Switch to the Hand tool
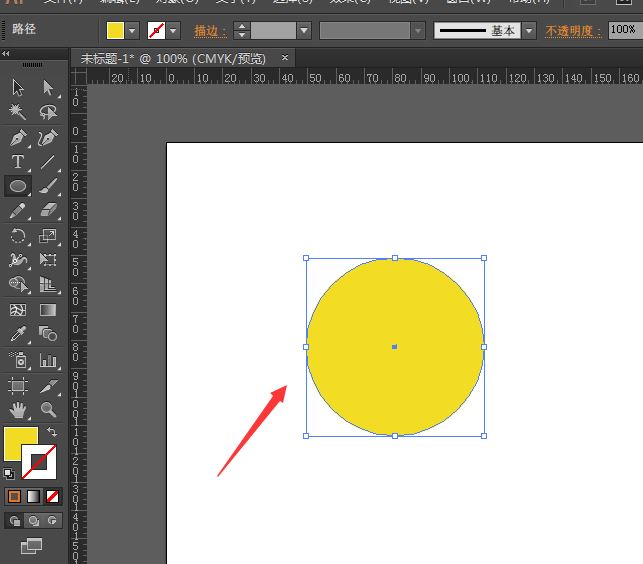643x564 pixels. coord(18,410)
